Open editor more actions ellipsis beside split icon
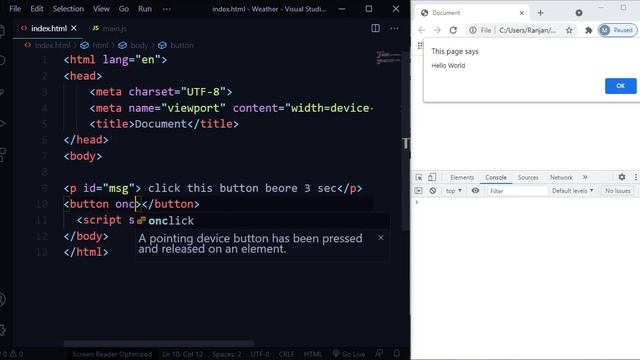The height and width of the screenshot is (360, 640). (x=394, y=28)
